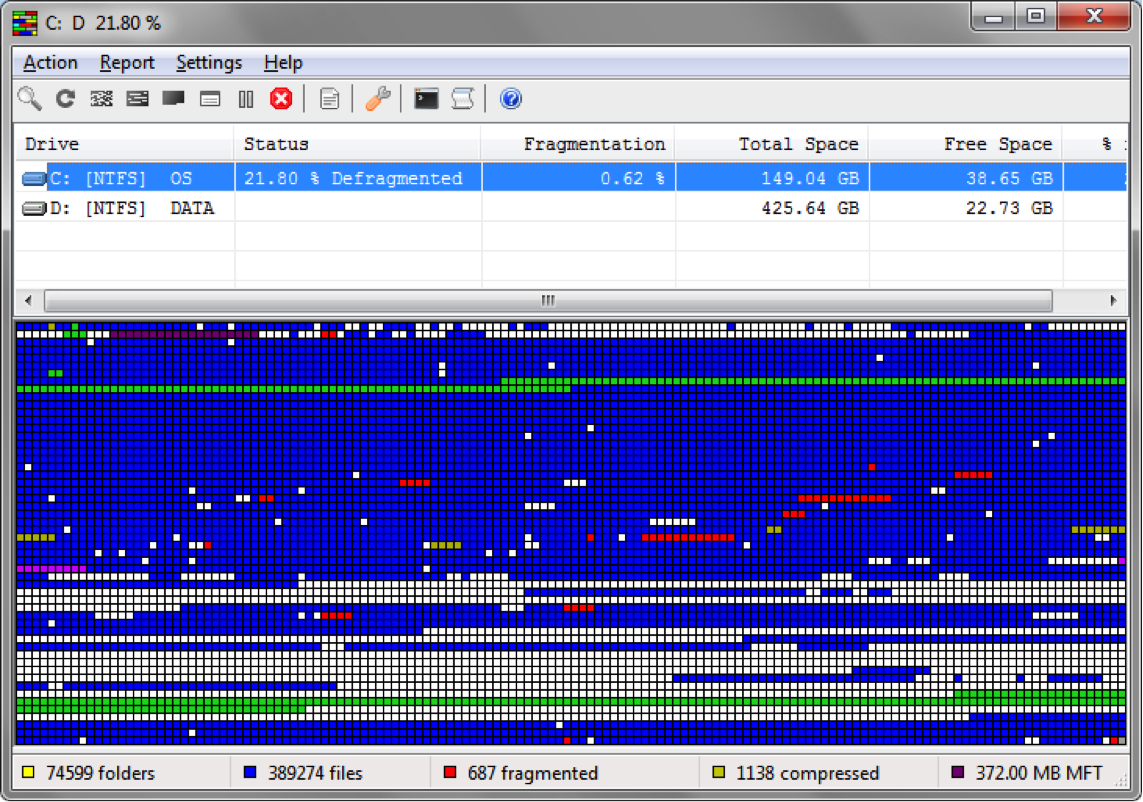Open the Report menu
The image size is (1143, 802).
click(127, 63)
